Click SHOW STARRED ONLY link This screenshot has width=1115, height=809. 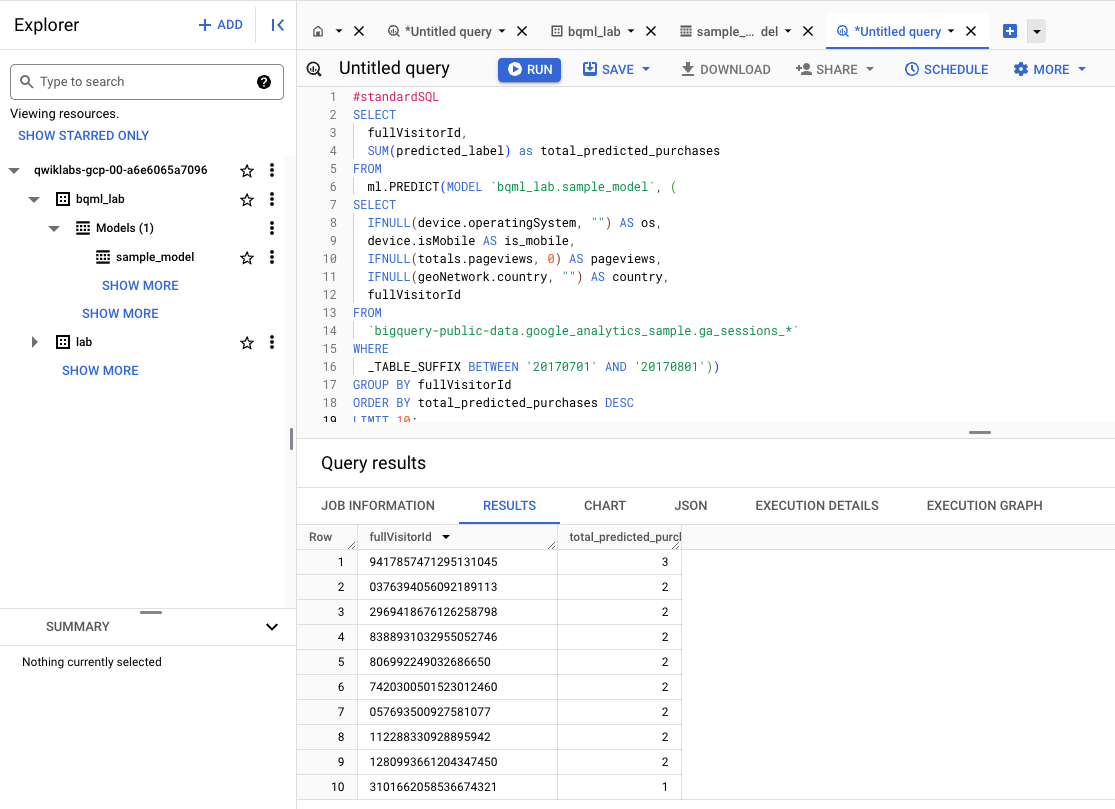click(83, 135)
